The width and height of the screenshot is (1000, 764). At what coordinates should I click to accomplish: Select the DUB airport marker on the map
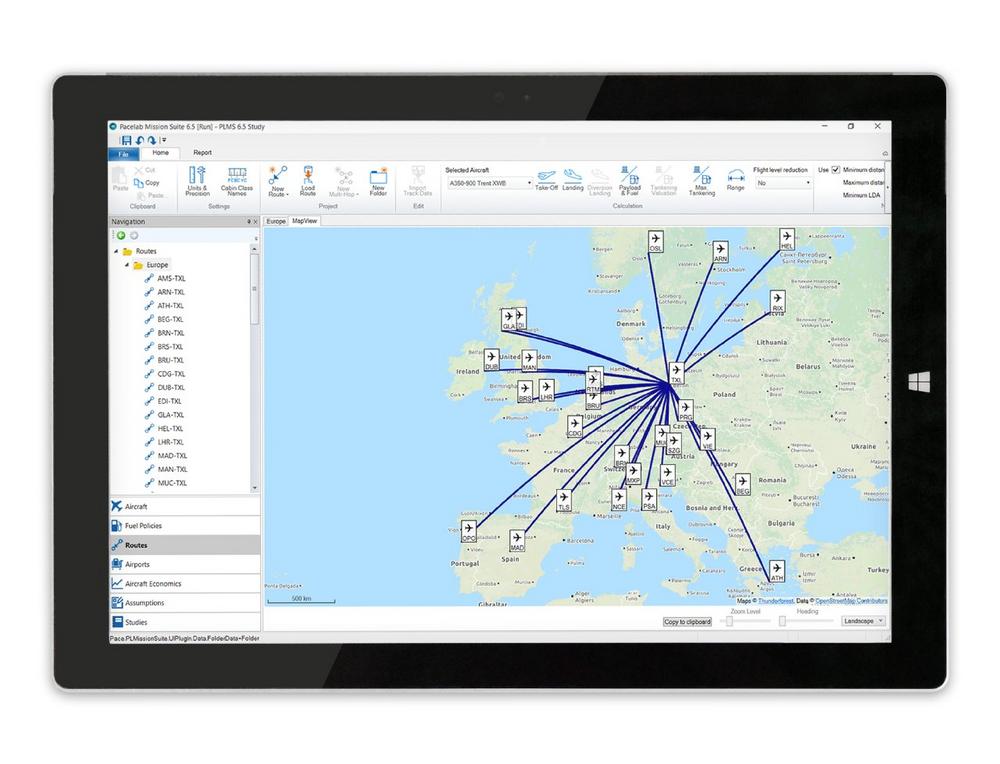[491, 360]
